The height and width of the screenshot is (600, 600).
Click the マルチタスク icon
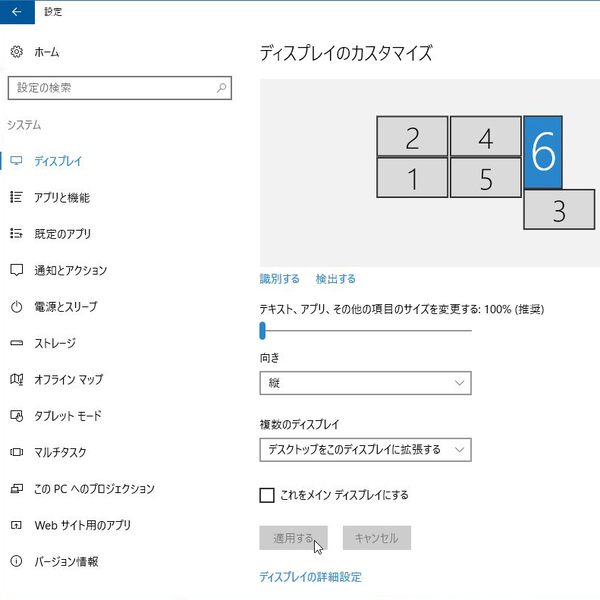[16, 452]
